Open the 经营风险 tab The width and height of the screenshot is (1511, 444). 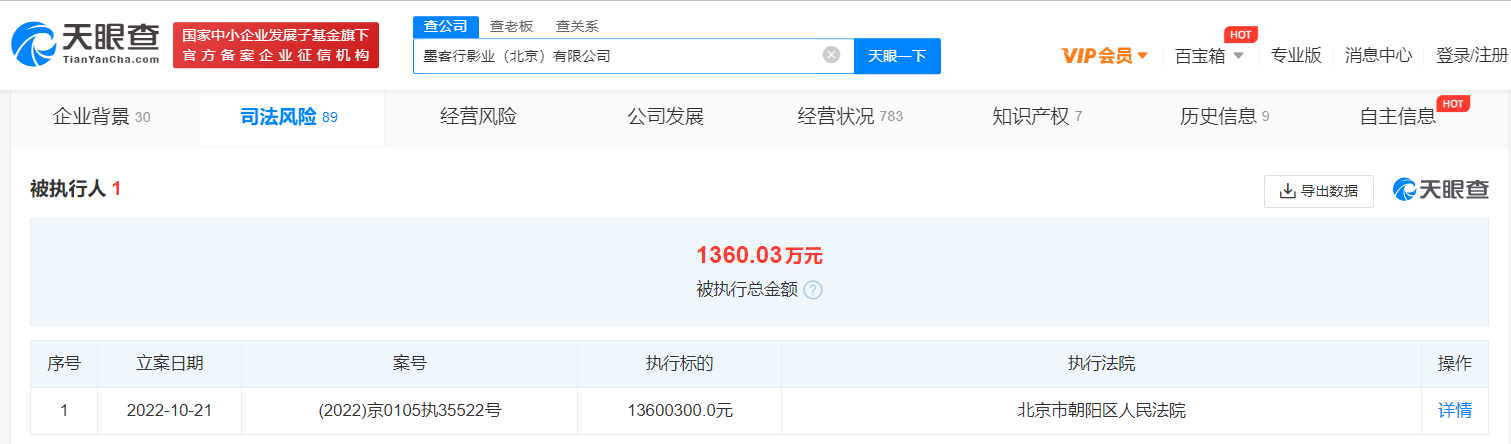[478, 117]
